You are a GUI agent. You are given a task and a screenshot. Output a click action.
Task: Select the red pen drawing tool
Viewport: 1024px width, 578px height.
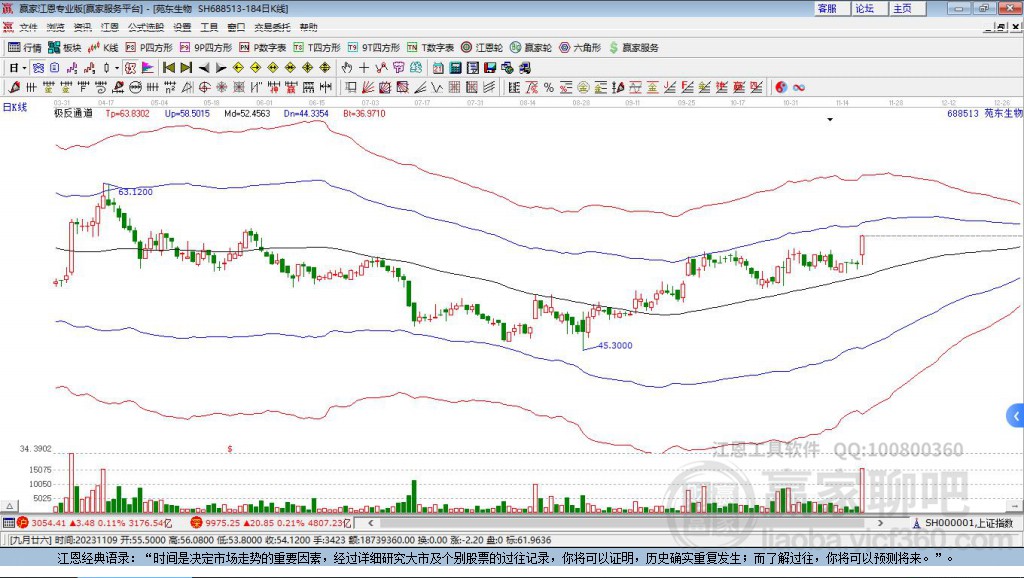tap(14, 88)
